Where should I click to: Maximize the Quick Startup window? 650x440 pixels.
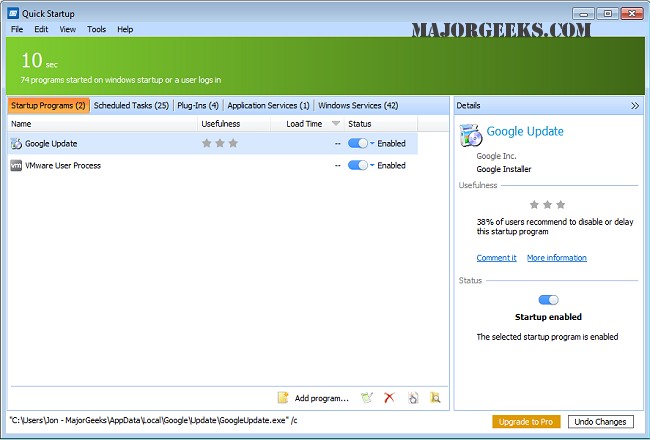[x=607, y=14]
